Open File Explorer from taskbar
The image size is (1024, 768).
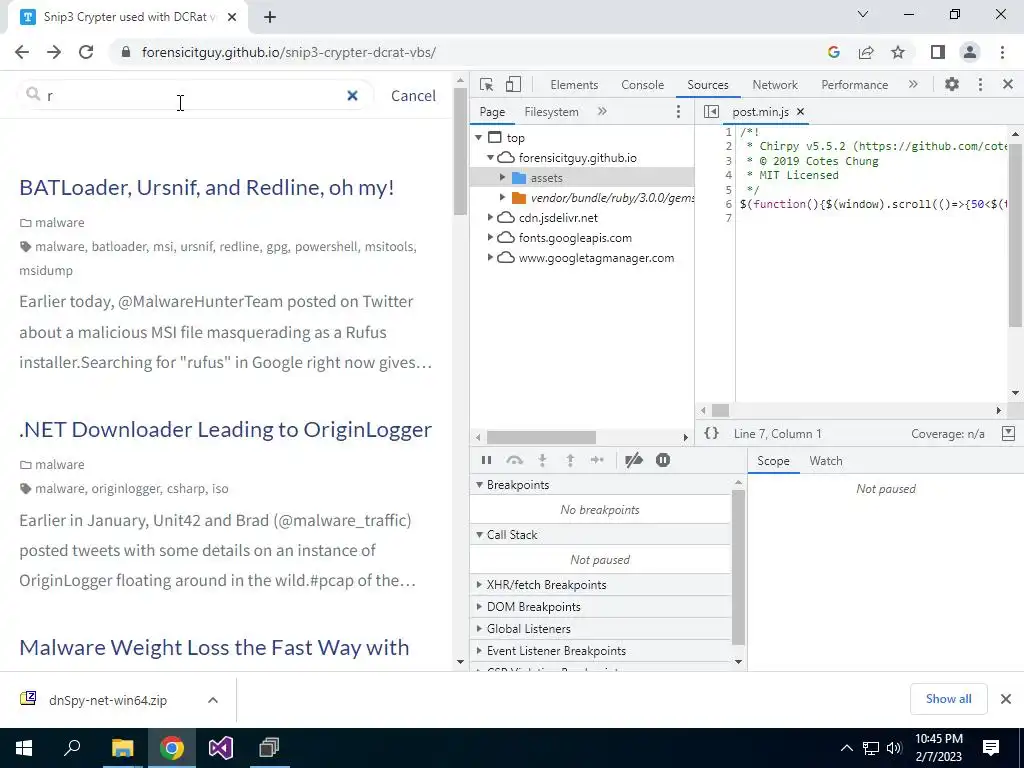122,748
